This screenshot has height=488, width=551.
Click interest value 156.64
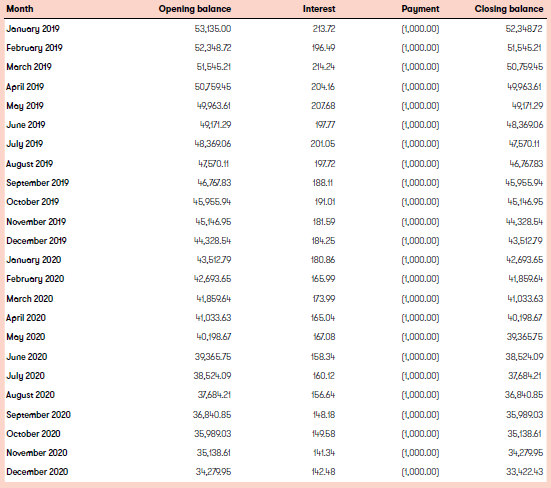pyautogui.click(x=323, y=395)
